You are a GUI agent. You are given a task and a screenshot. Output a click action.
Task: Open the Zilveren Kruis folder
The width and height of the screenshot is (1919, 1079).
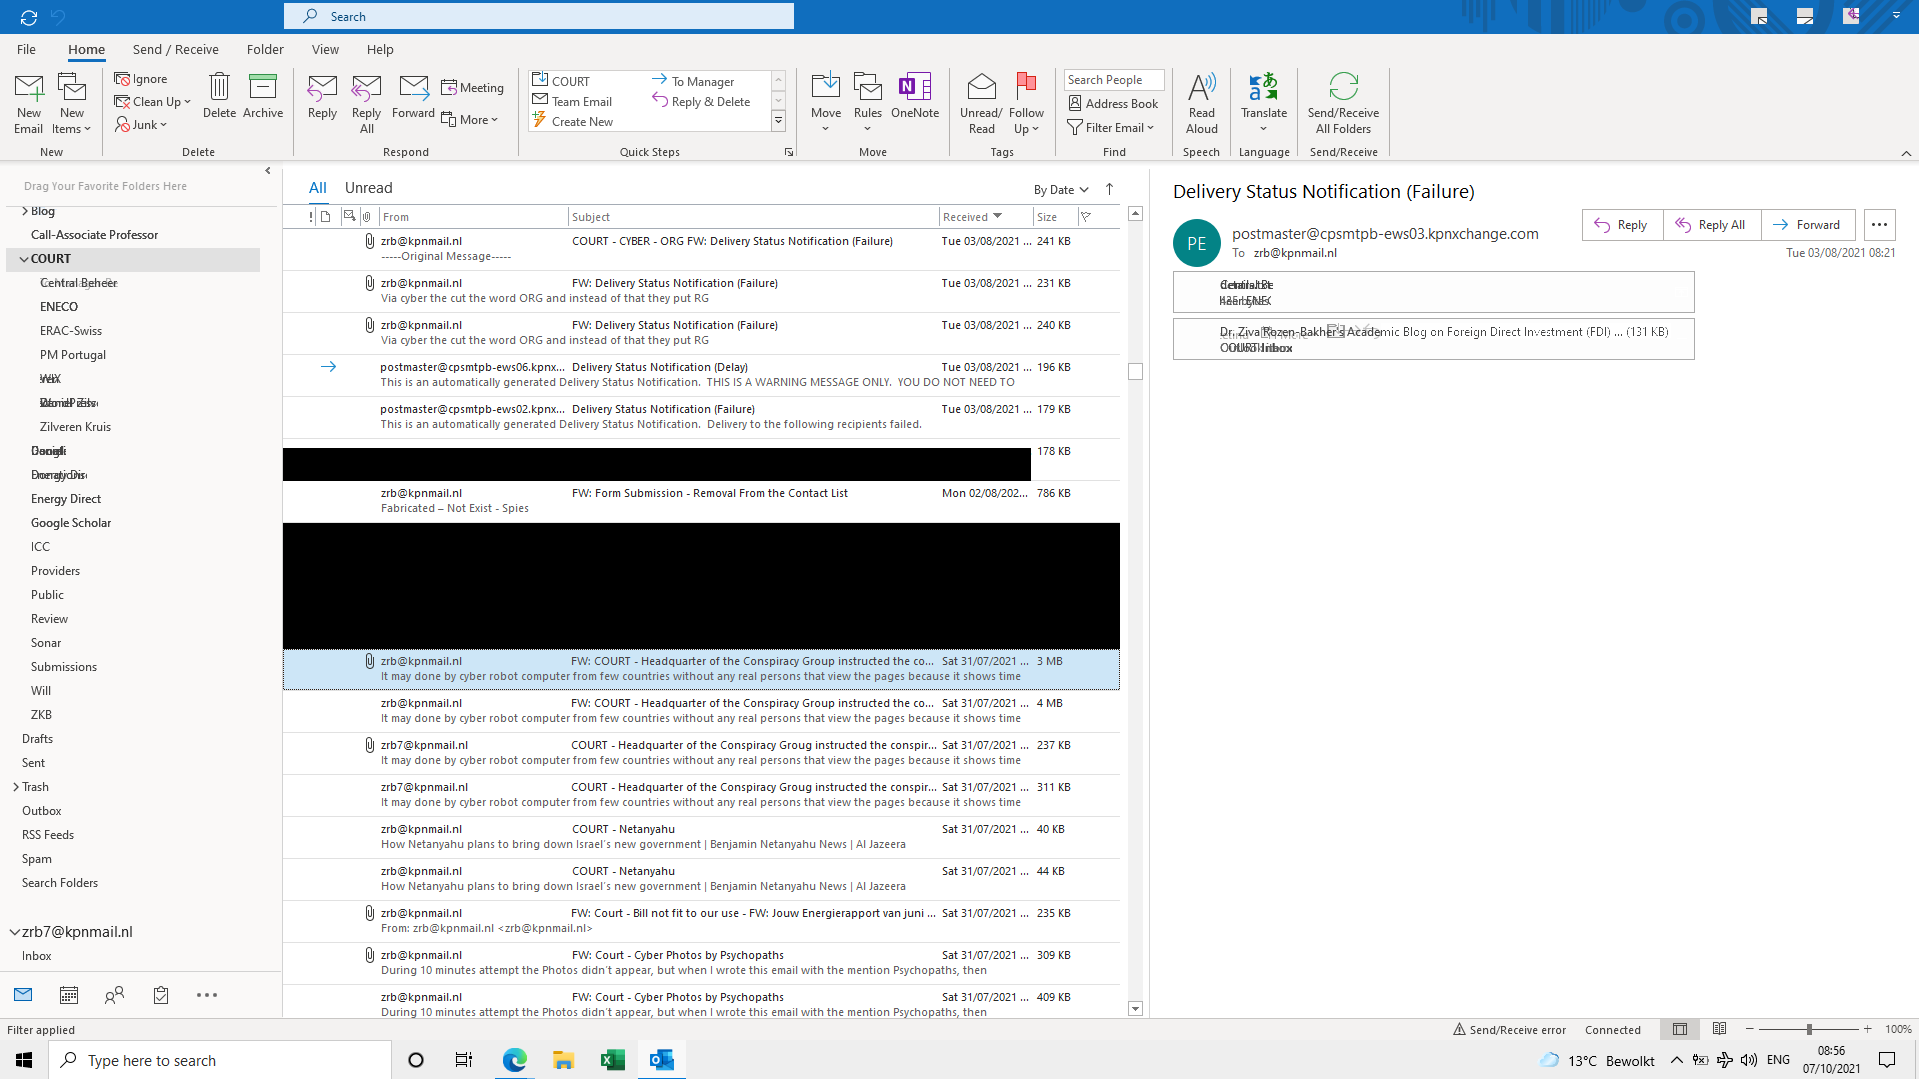pos(75,427)
